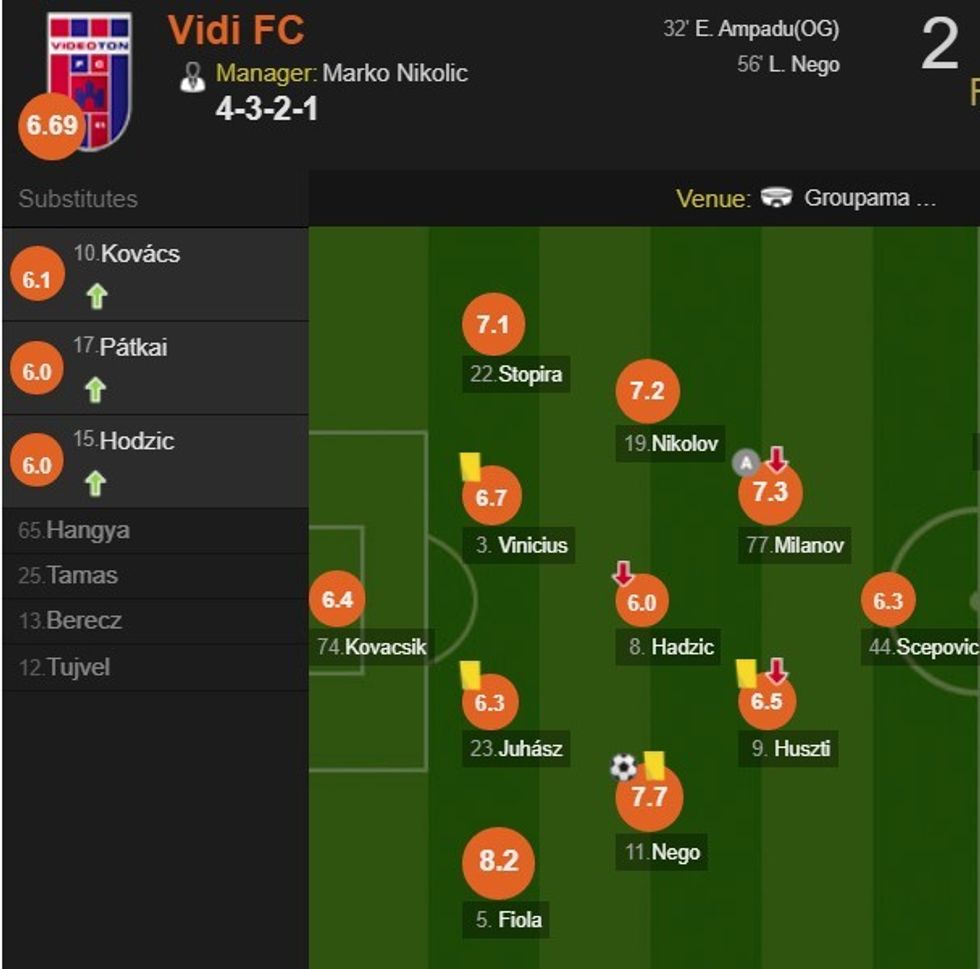The image size is (980, 969).
Task: Click the stadium venue icon
Action: (x=776, y=198)
